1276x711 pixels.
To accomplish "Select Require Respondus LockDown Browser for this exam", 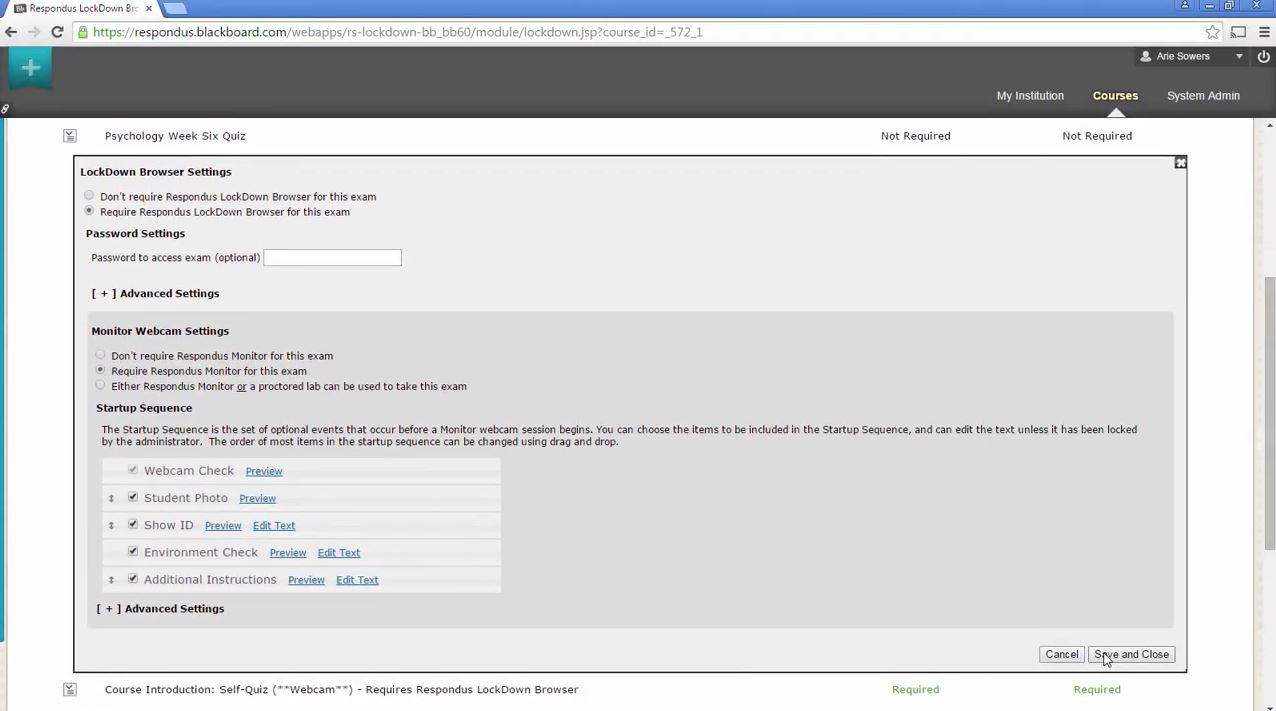I will click(x=89, y=211).
